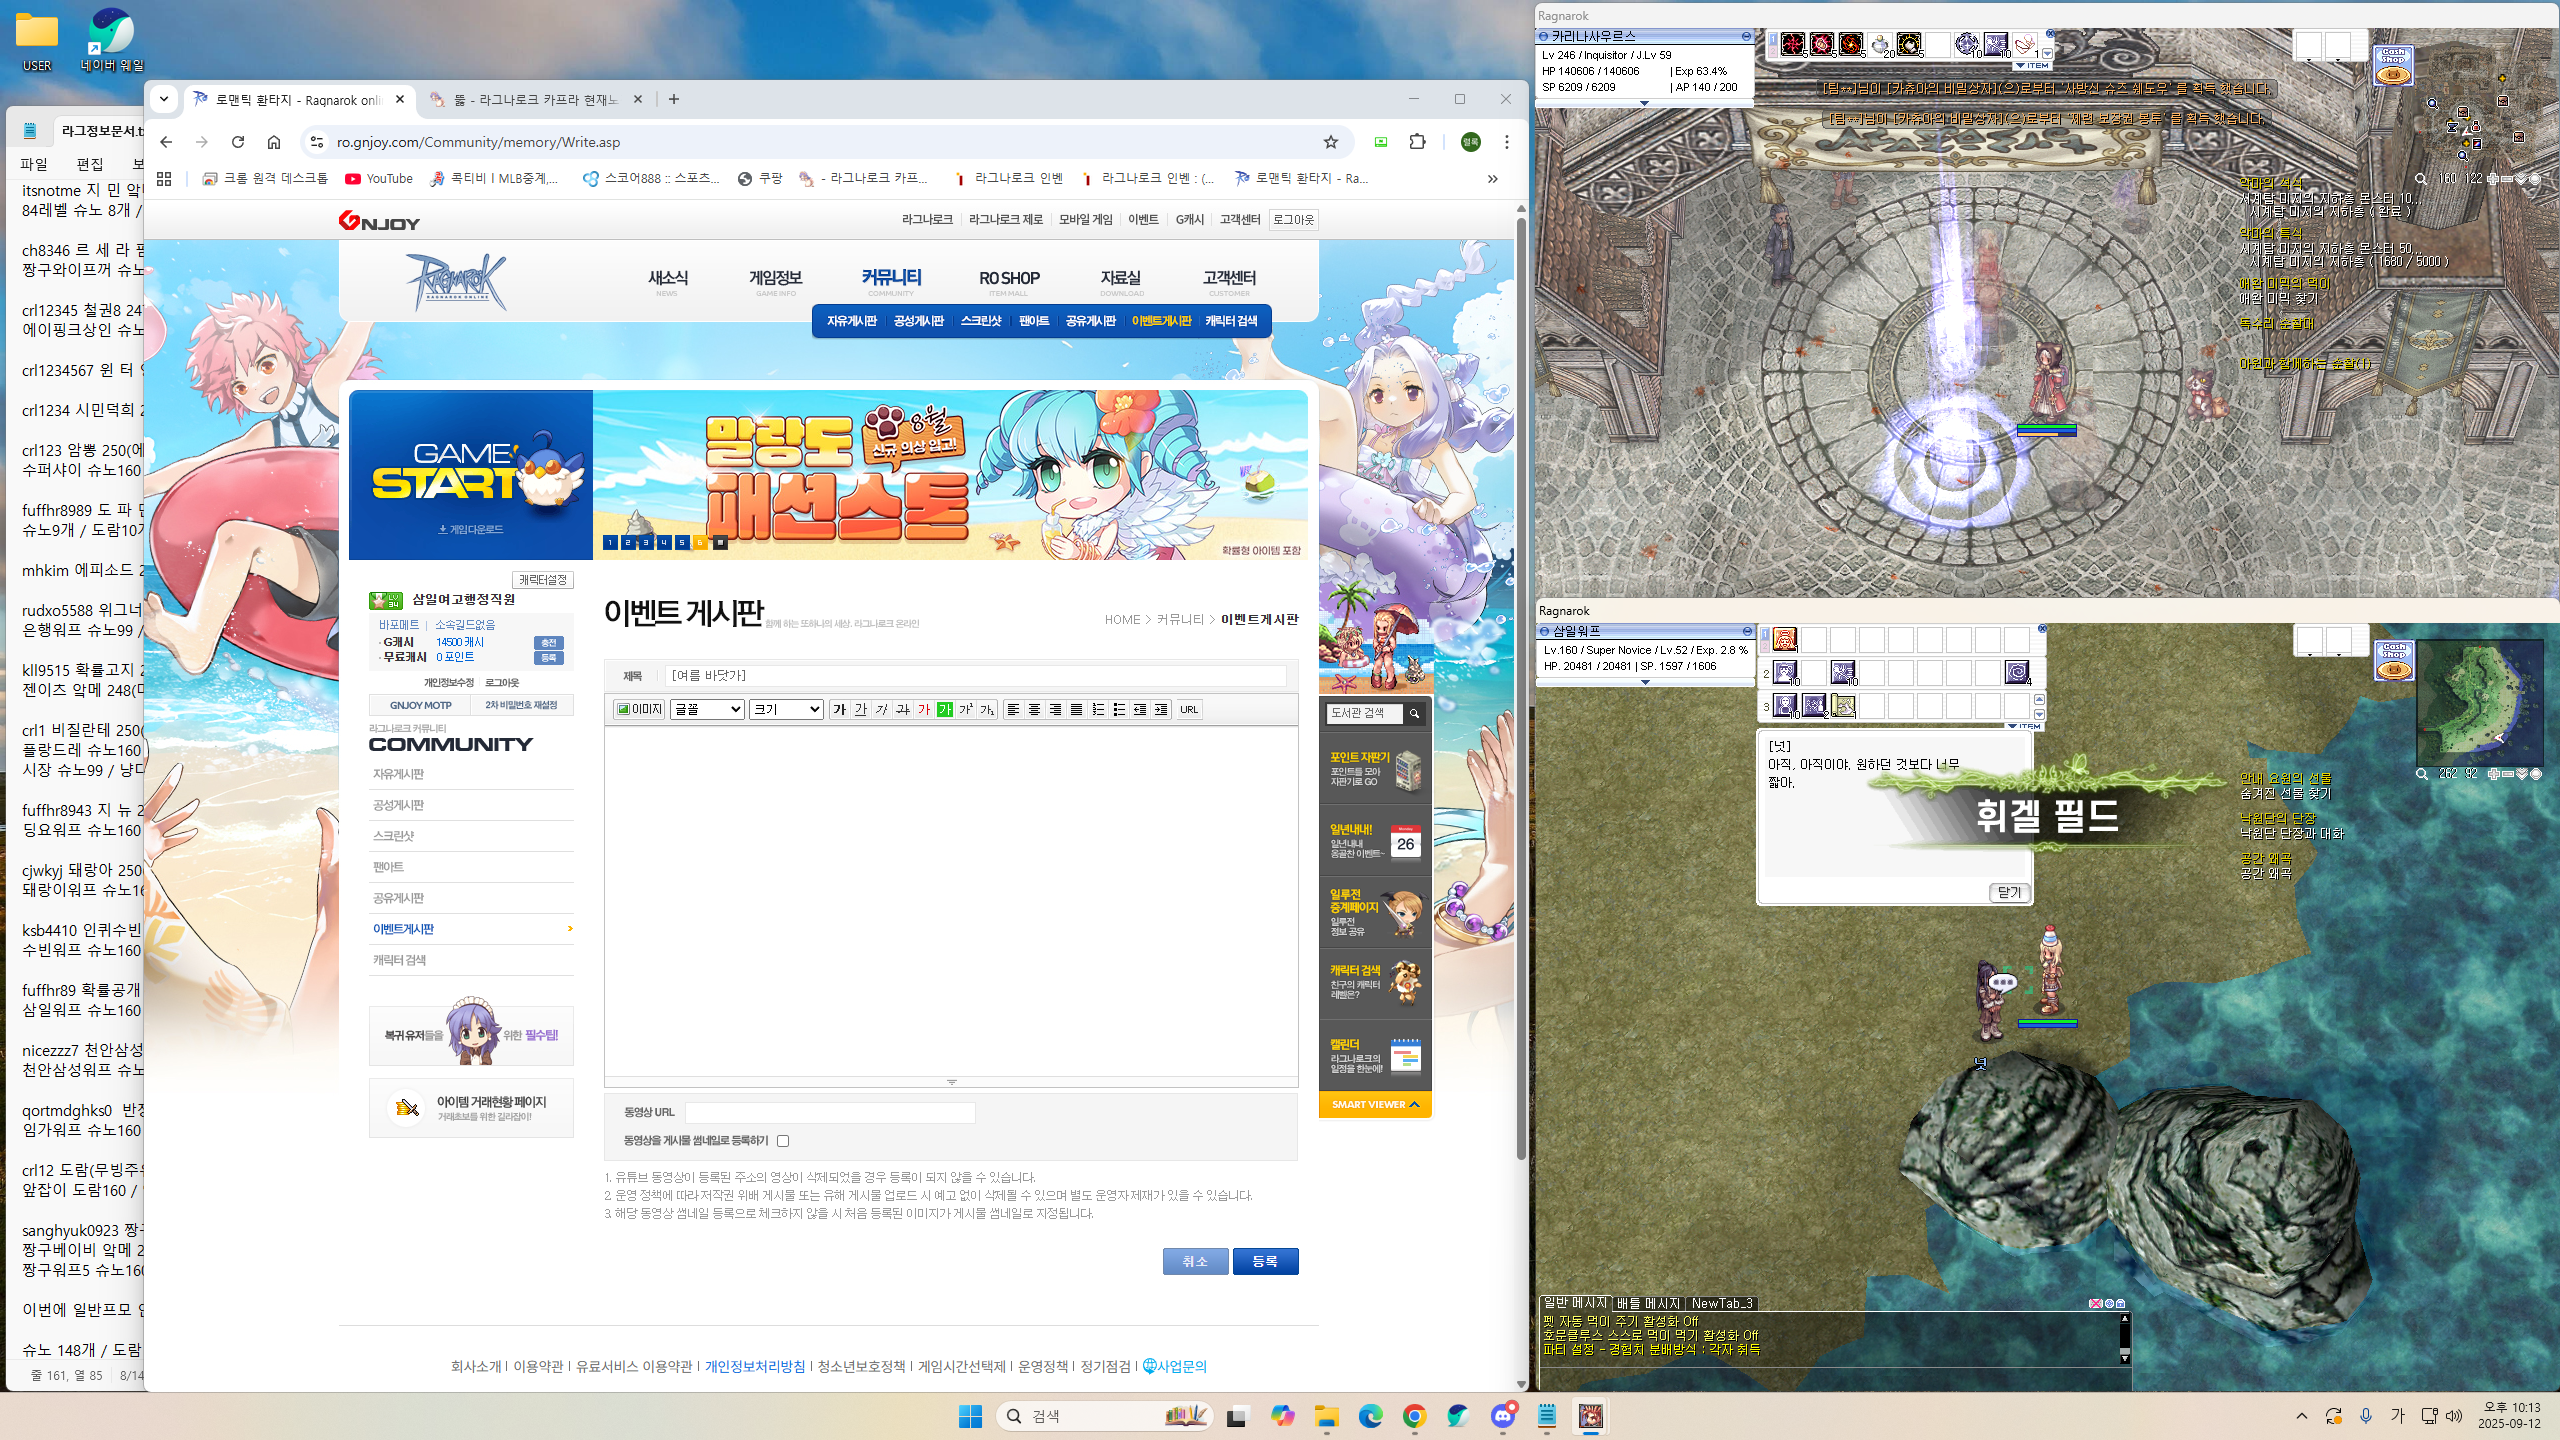Justify text in editor toolbar
The width and height of the screenshot is (2560, 1440).
point(1076,709)
